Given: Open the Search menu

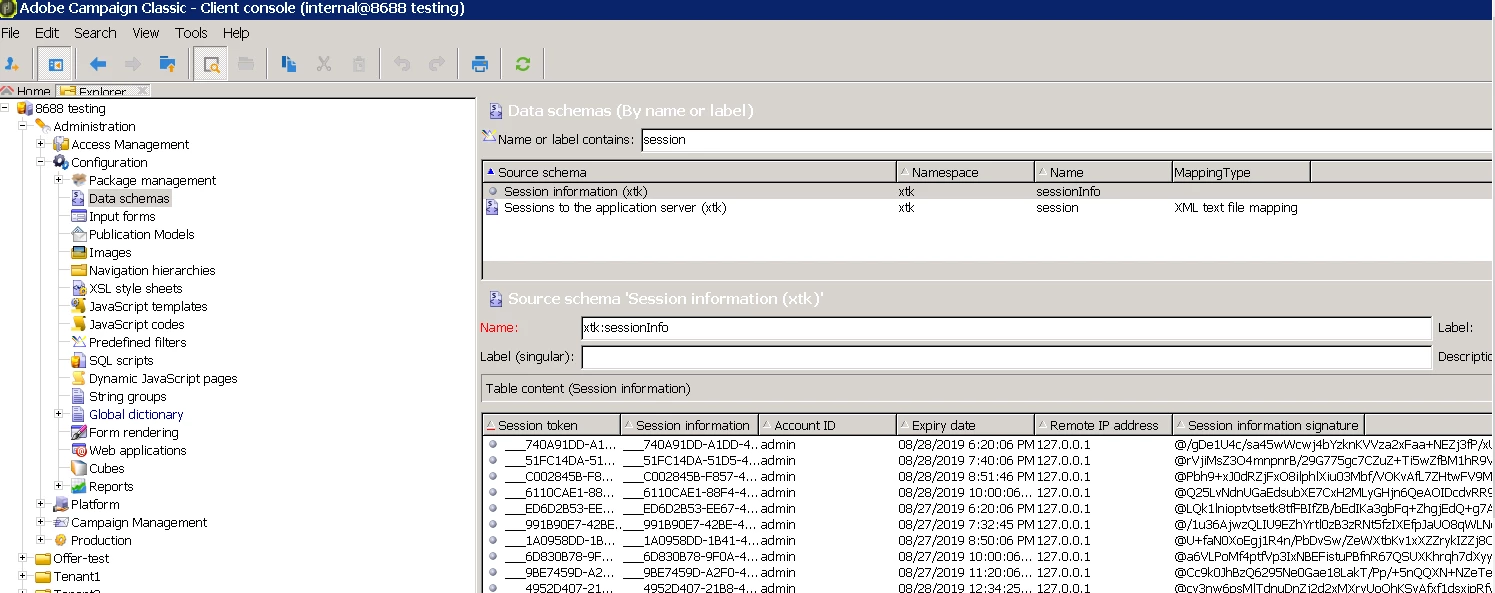Looking at the screenshot, I should [x=95, y=33].
